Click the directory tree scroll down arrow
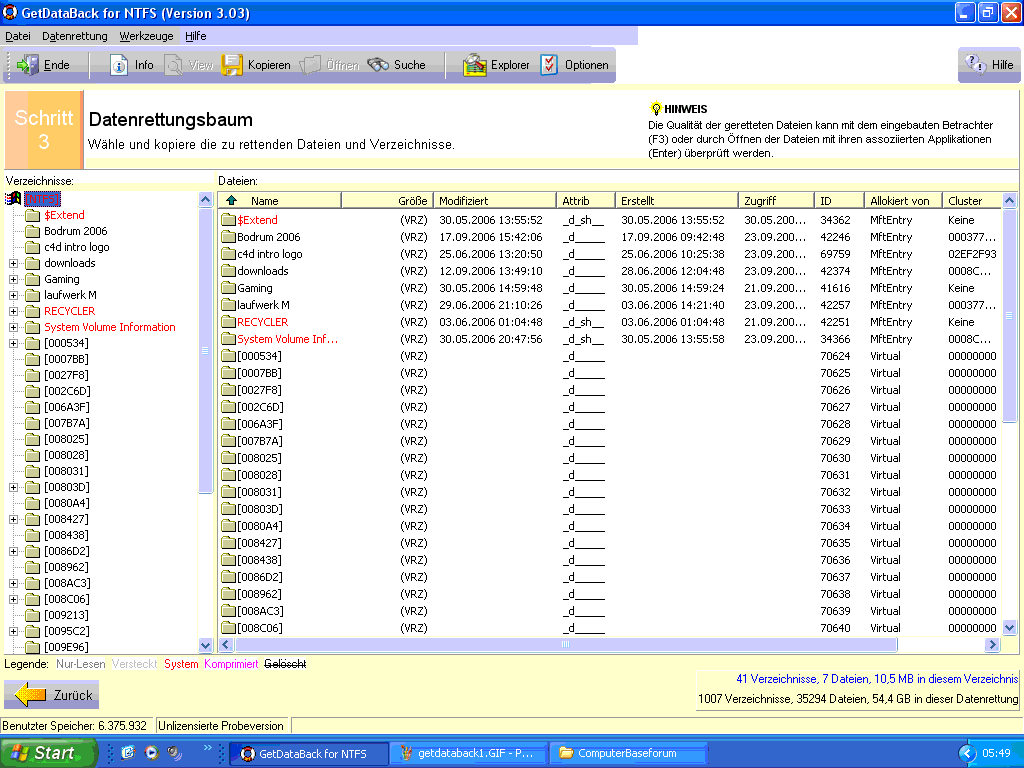This screenshot has width=1024, height=768. coord(205,645)
